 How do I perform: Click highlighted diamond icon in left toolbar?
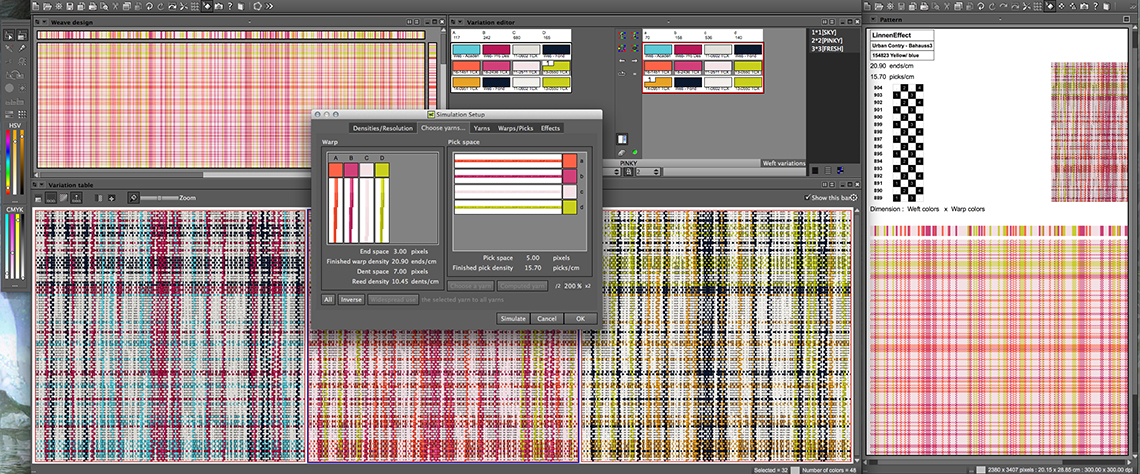tap(206, 6)
